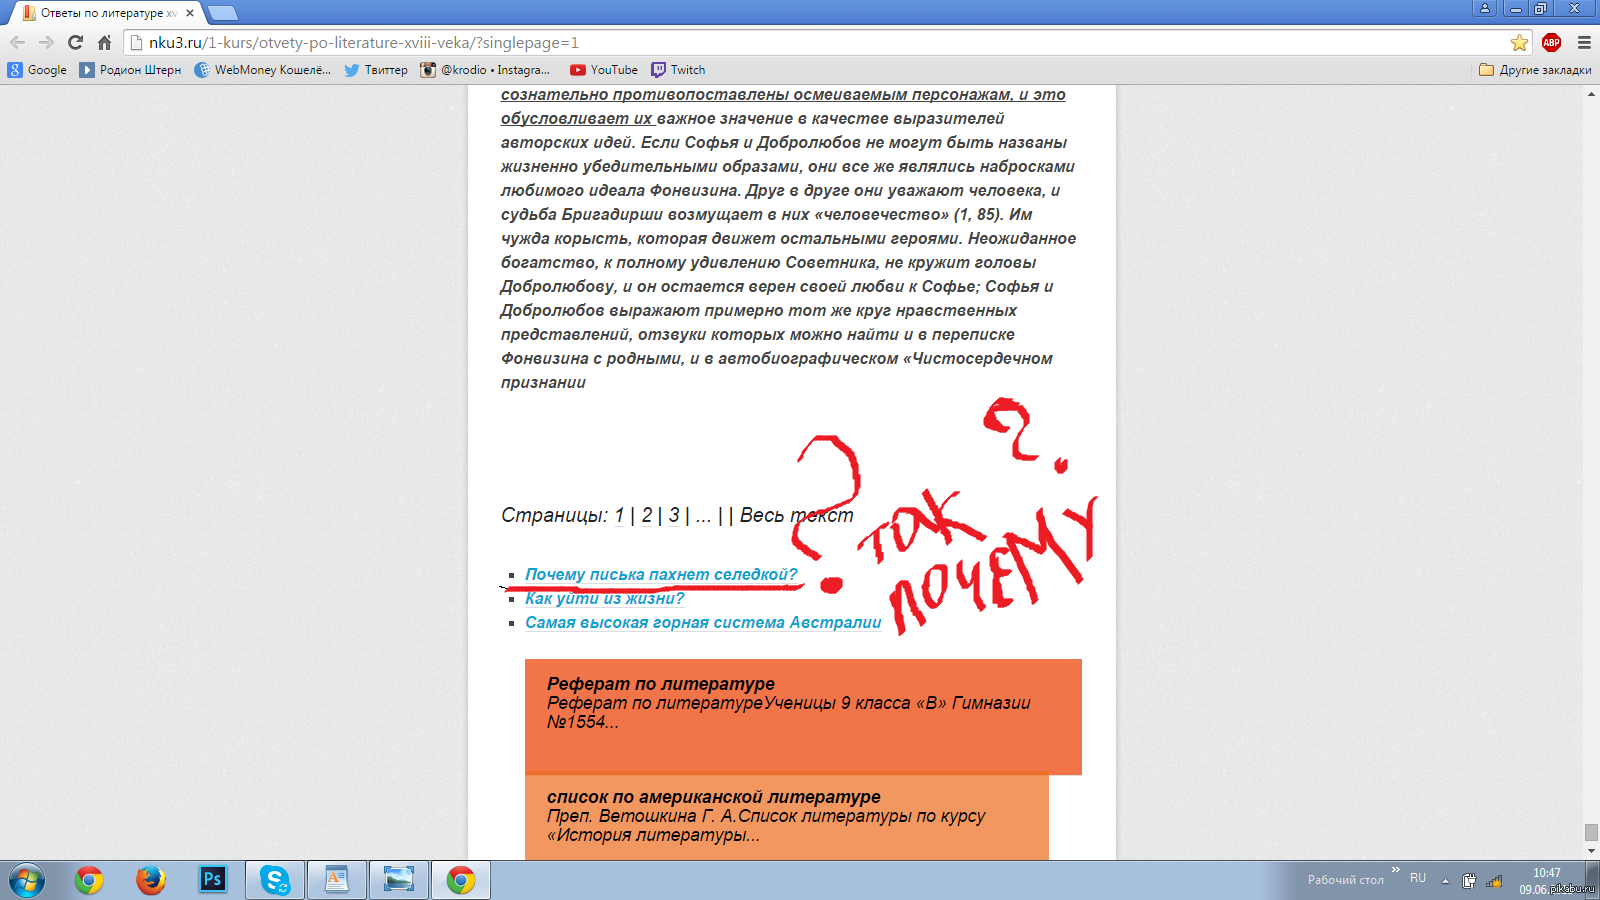Bookmark this page with the star icon

point(1519,42)
